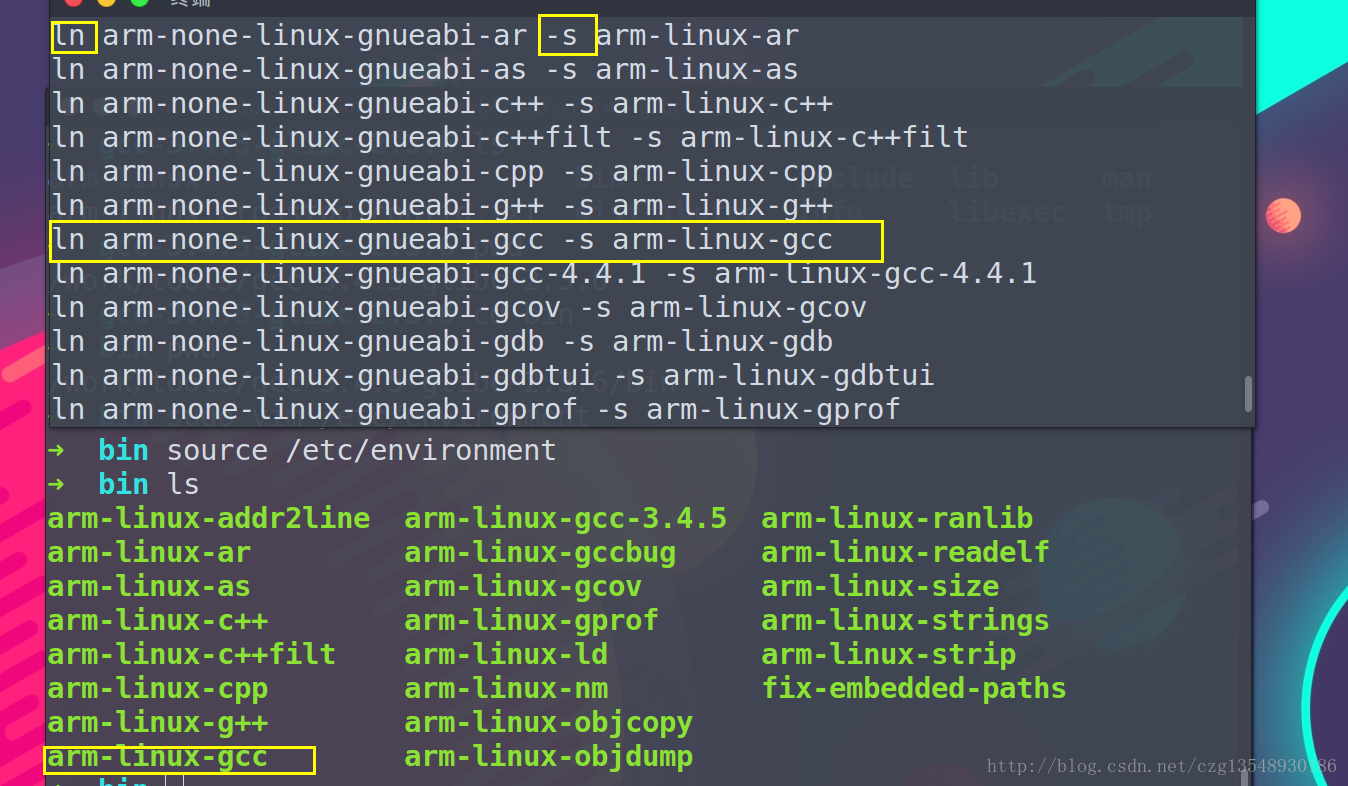Click 'arm-linux-c++filt' in the green ls listing
The image size is (1348, 786).
click(192, 654)
